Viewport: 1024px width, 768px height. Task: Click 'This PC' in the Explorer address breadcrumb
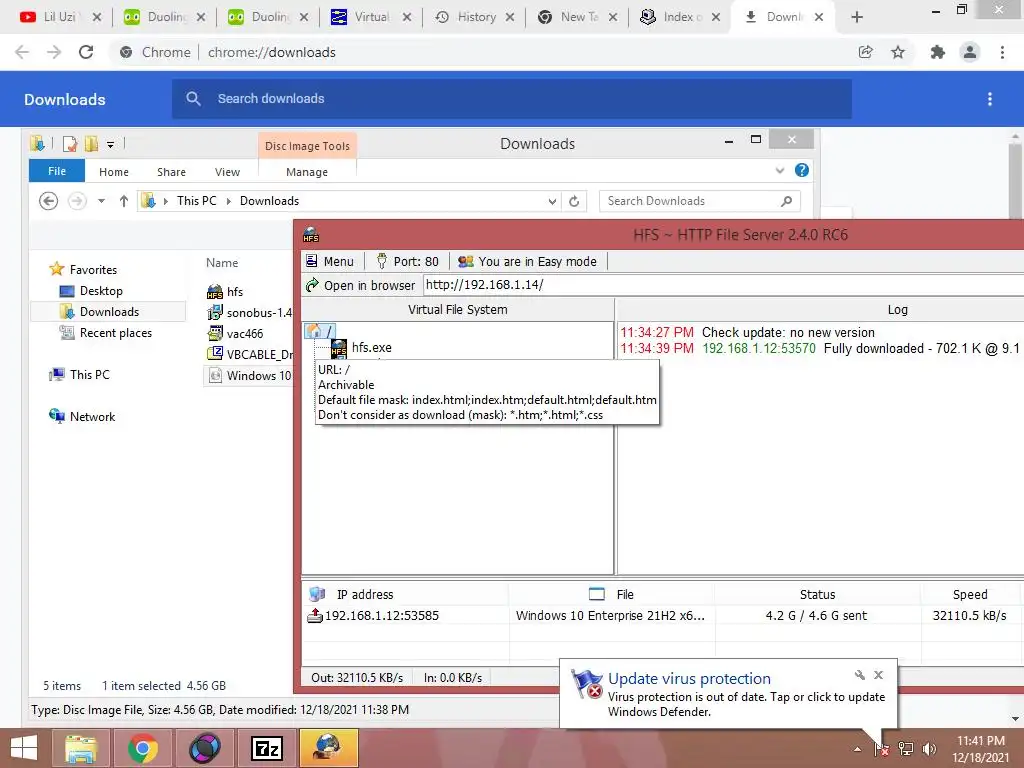[196, 201]
